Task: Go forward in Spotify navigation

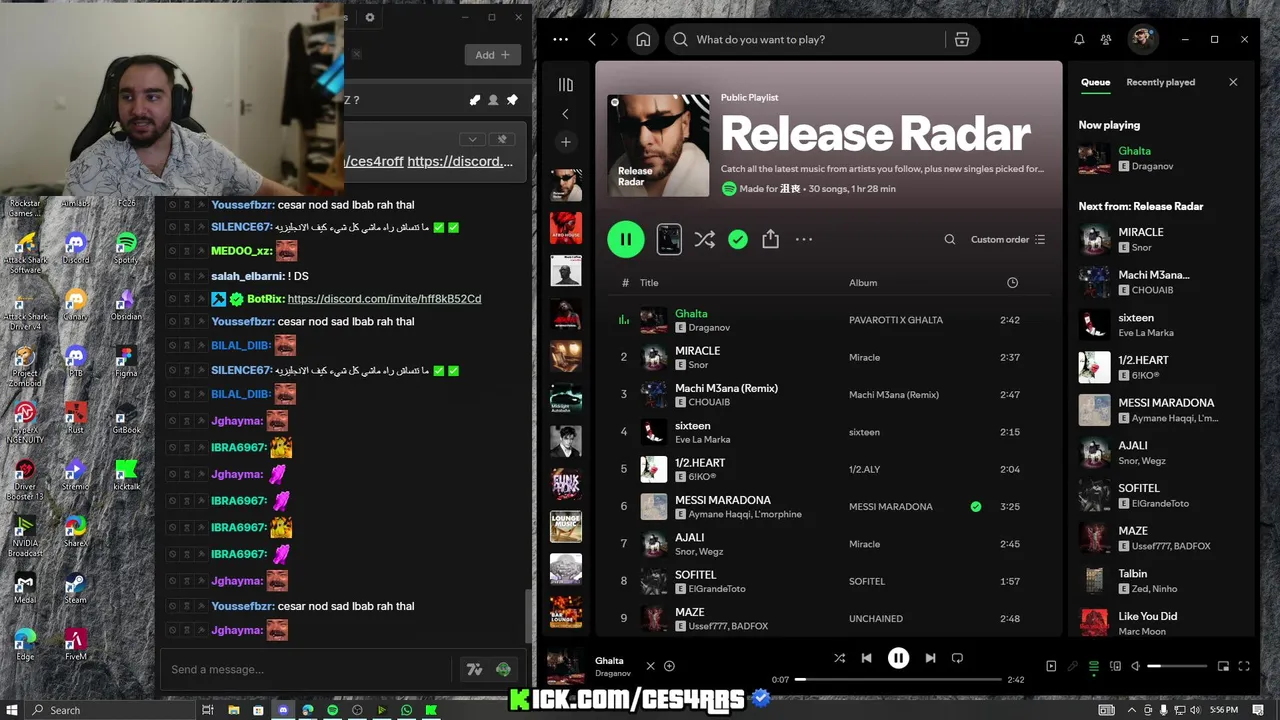Action: coord(614,39)
